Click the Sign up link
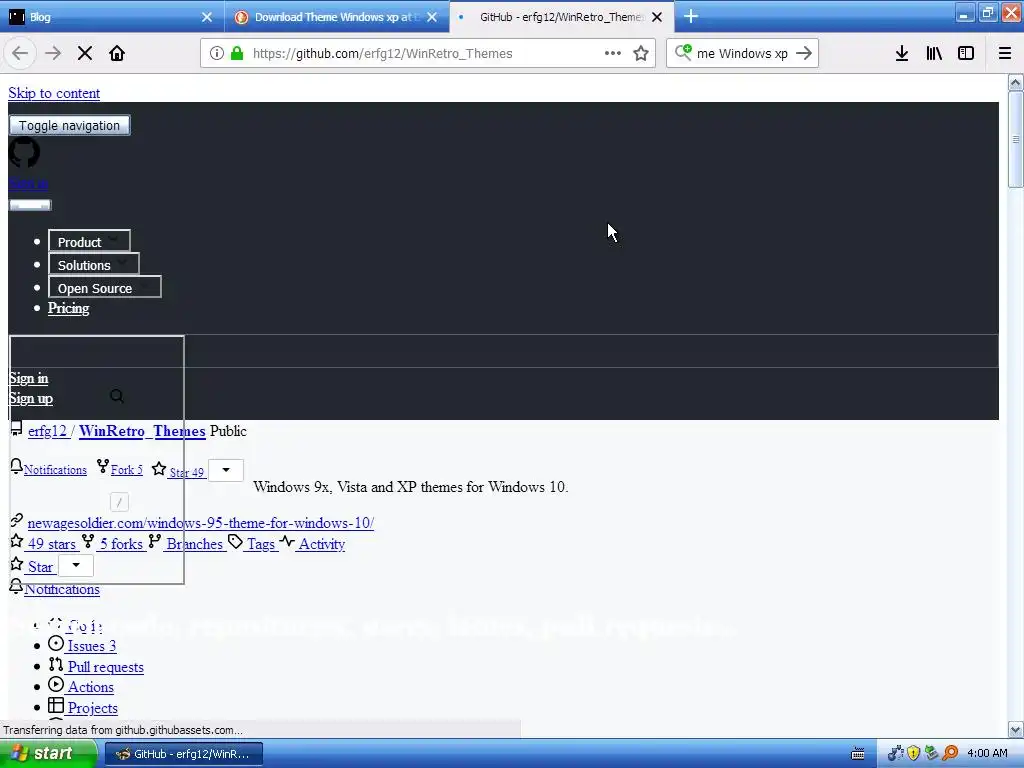 tap(31, 398)
